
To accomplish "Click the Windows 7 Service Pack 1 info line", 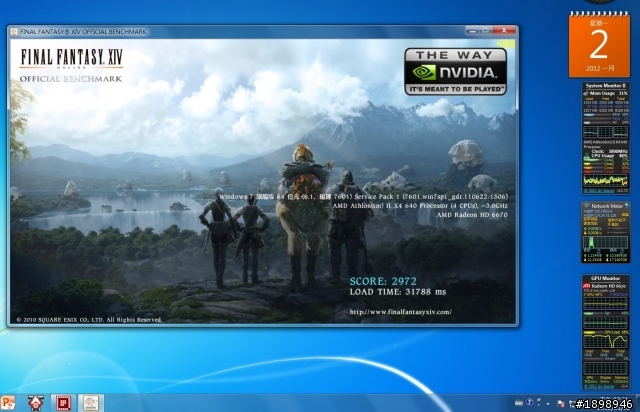I will [x=363, y=197].
